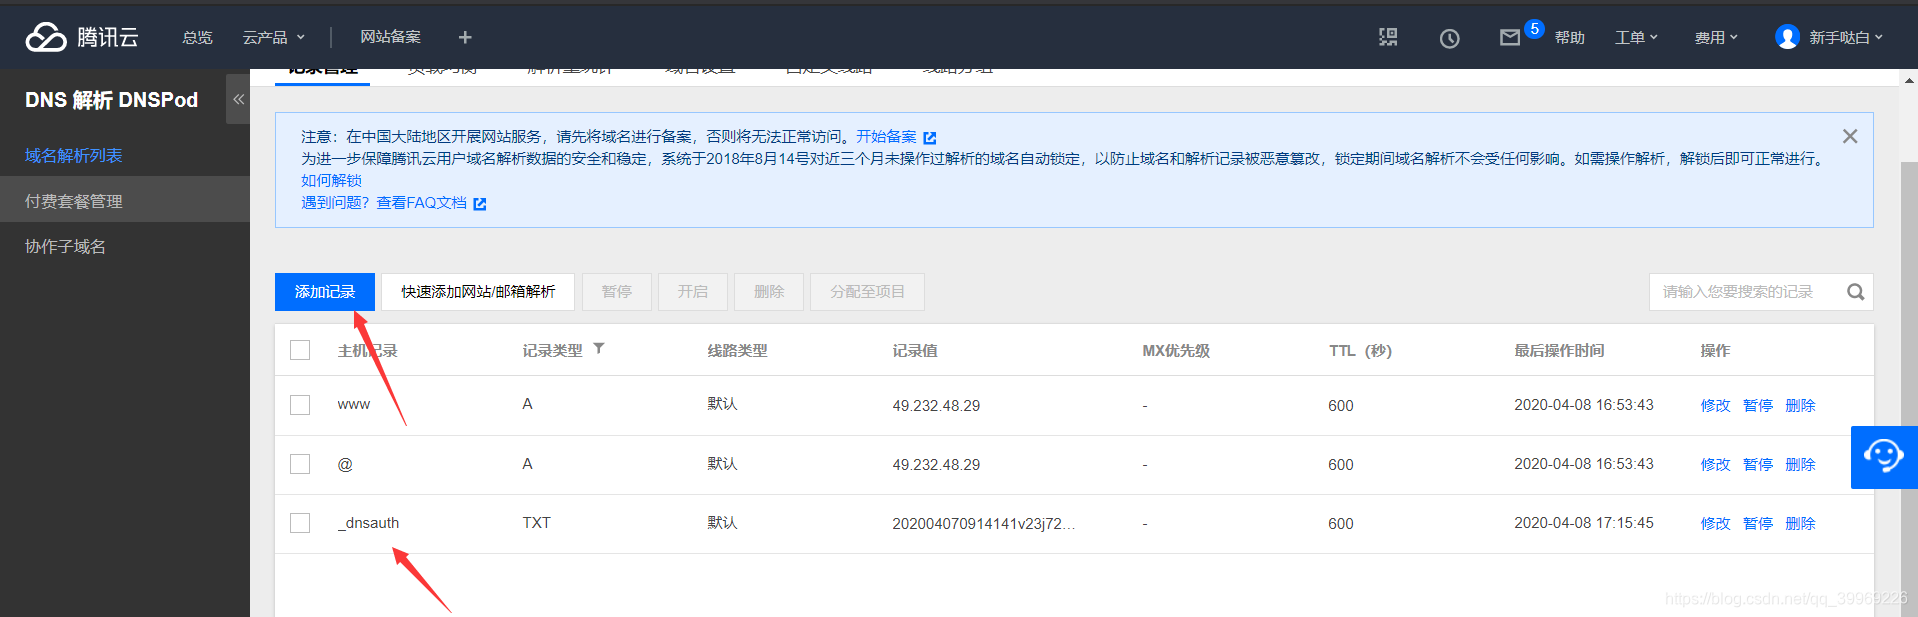Open 网站备案 in the top navigation
The image size is (1918, 617).
(x=390, y=37)
